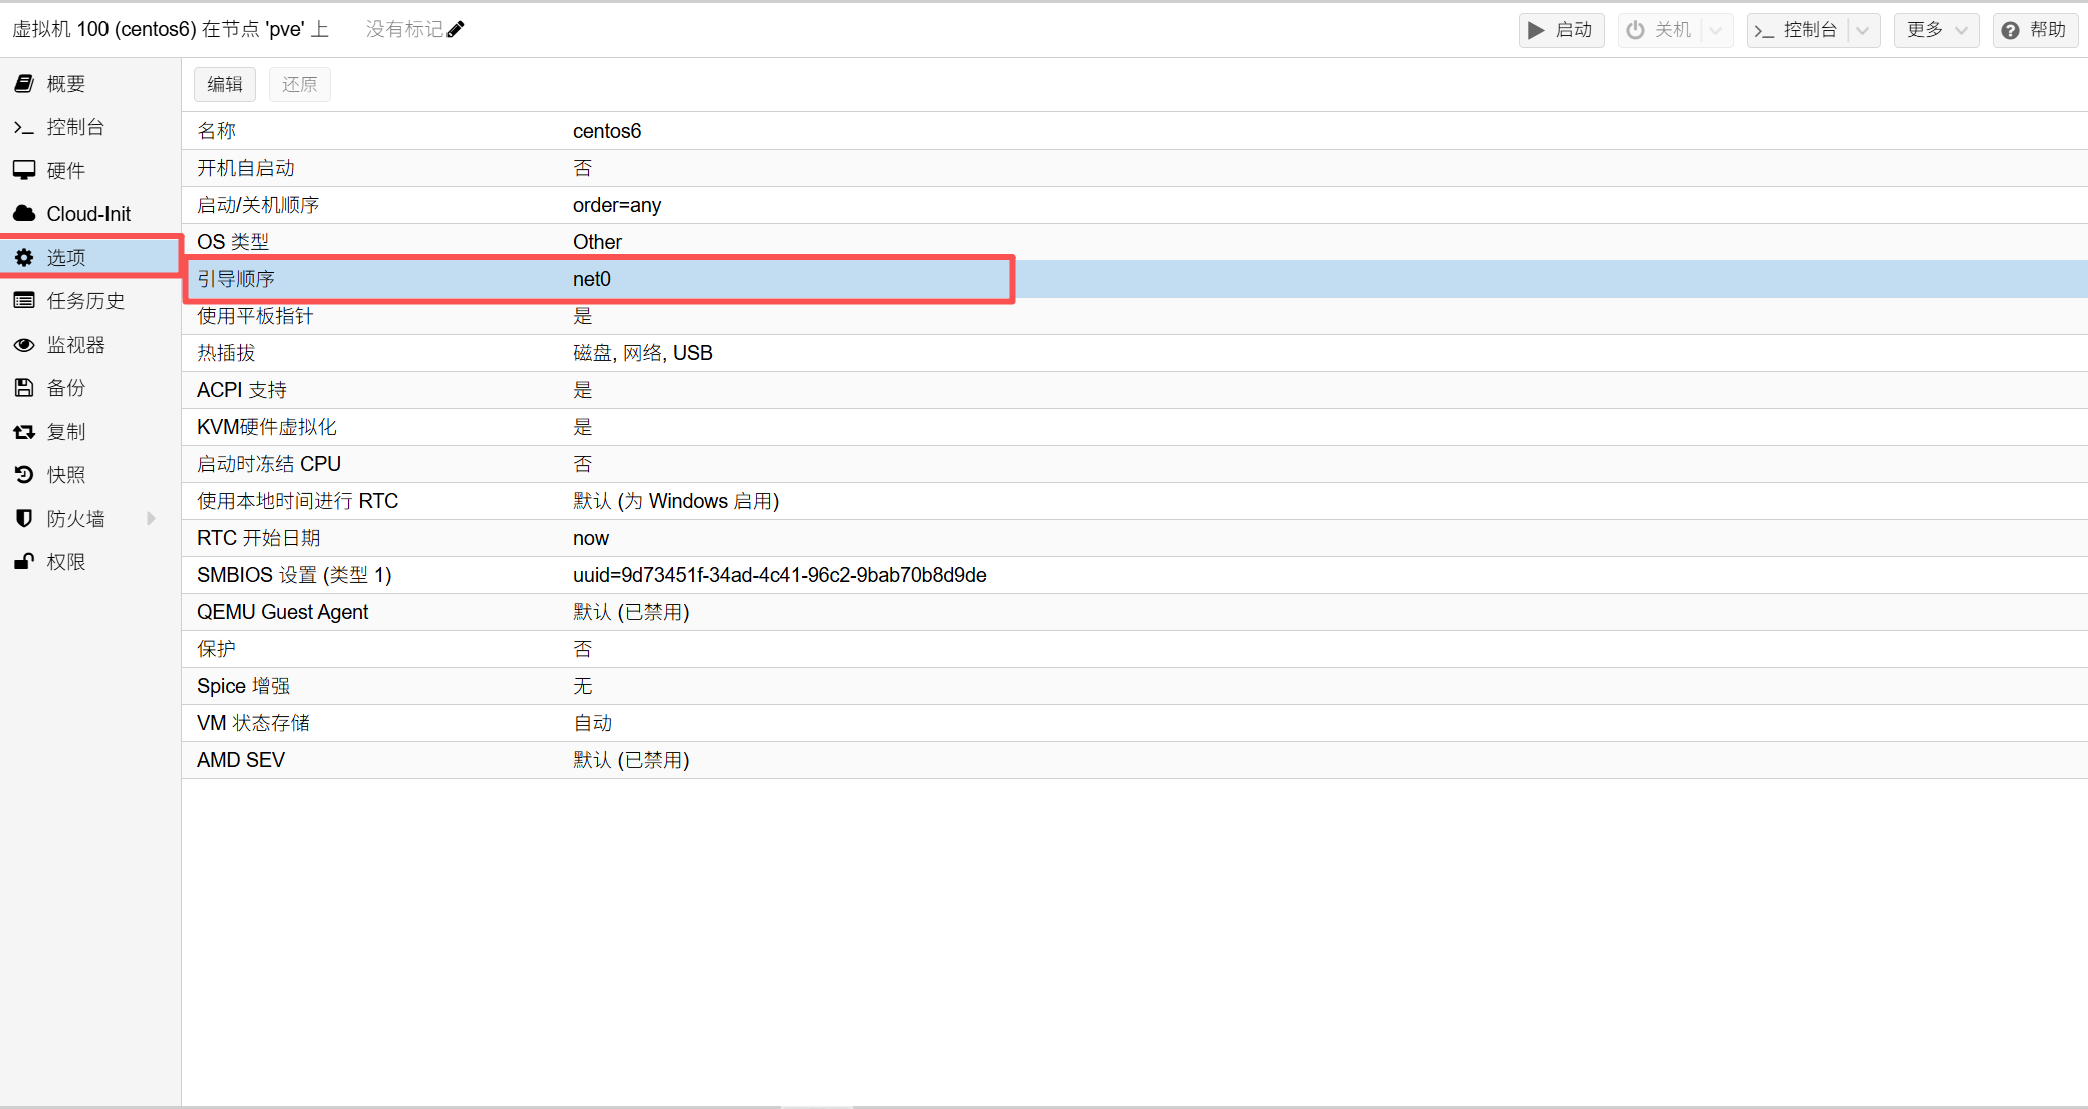The width and height of the screenshot is (2088, 1109).
Task: Select the Cloud-Init cloud icon
Action: click(25, 214)
